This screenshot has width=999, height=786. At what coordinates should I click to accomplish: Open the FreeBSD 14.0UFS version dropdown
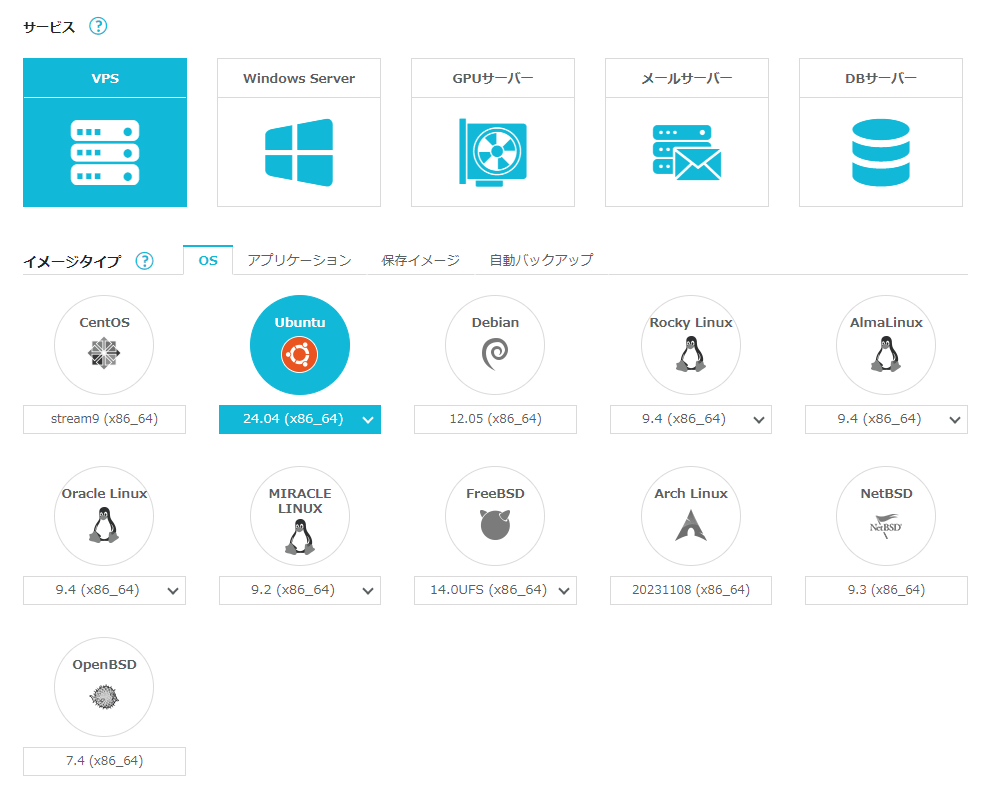click(x=495, y=590)
